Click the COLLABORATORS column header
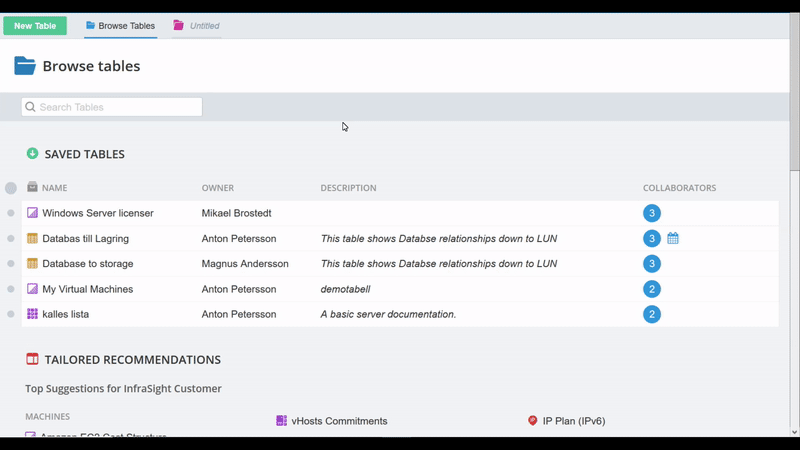800x450 pixels. [680, 188]
